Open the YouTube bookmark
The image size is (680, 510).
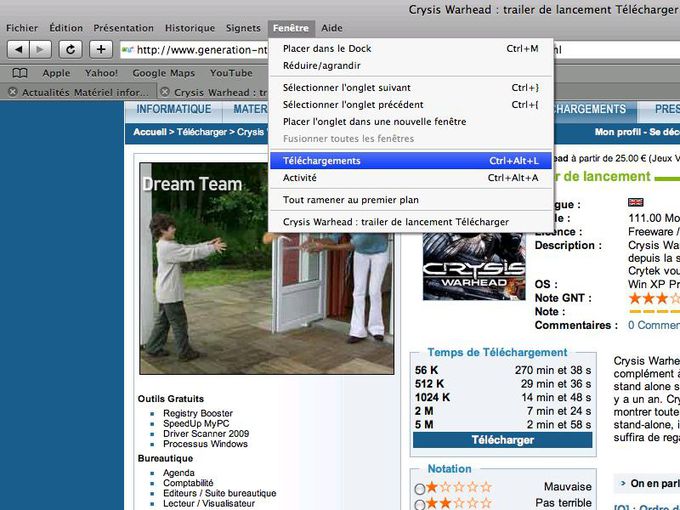pos(231,73)
